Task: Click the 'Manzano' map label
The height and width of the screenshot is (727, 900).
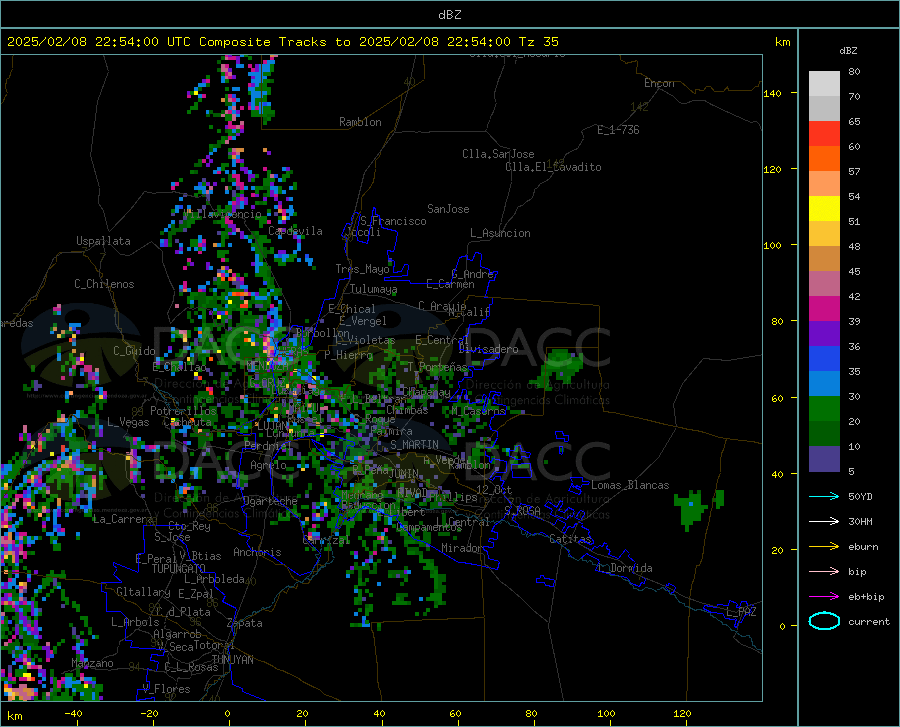Action: point(92,663)
